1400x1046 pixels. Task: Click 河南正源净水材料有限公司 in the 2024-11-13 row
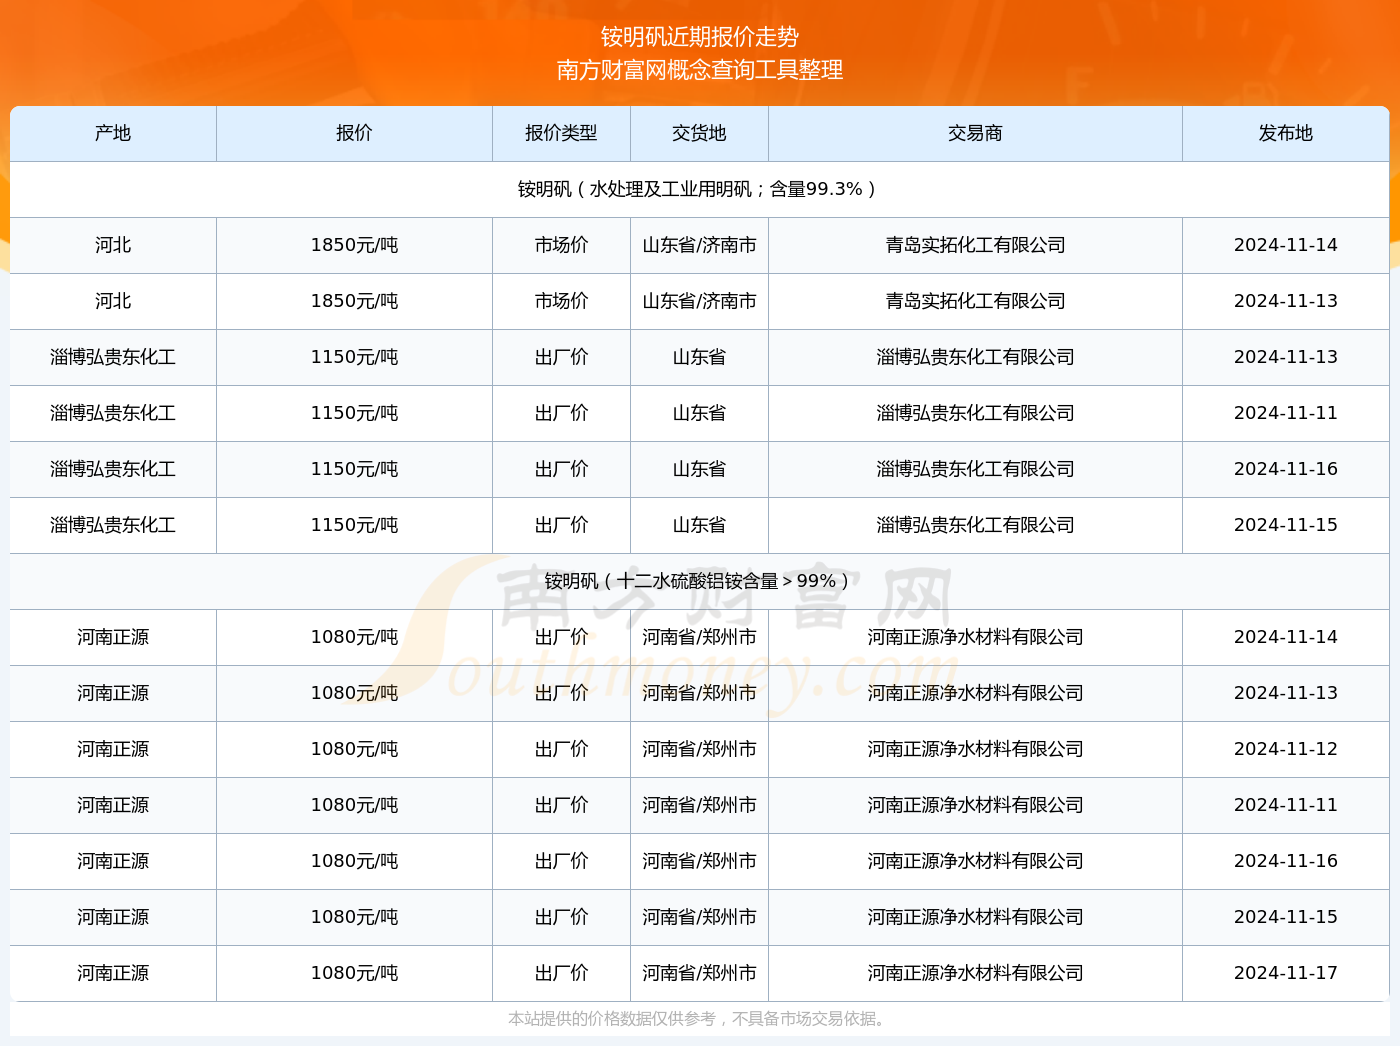(975, 693)
